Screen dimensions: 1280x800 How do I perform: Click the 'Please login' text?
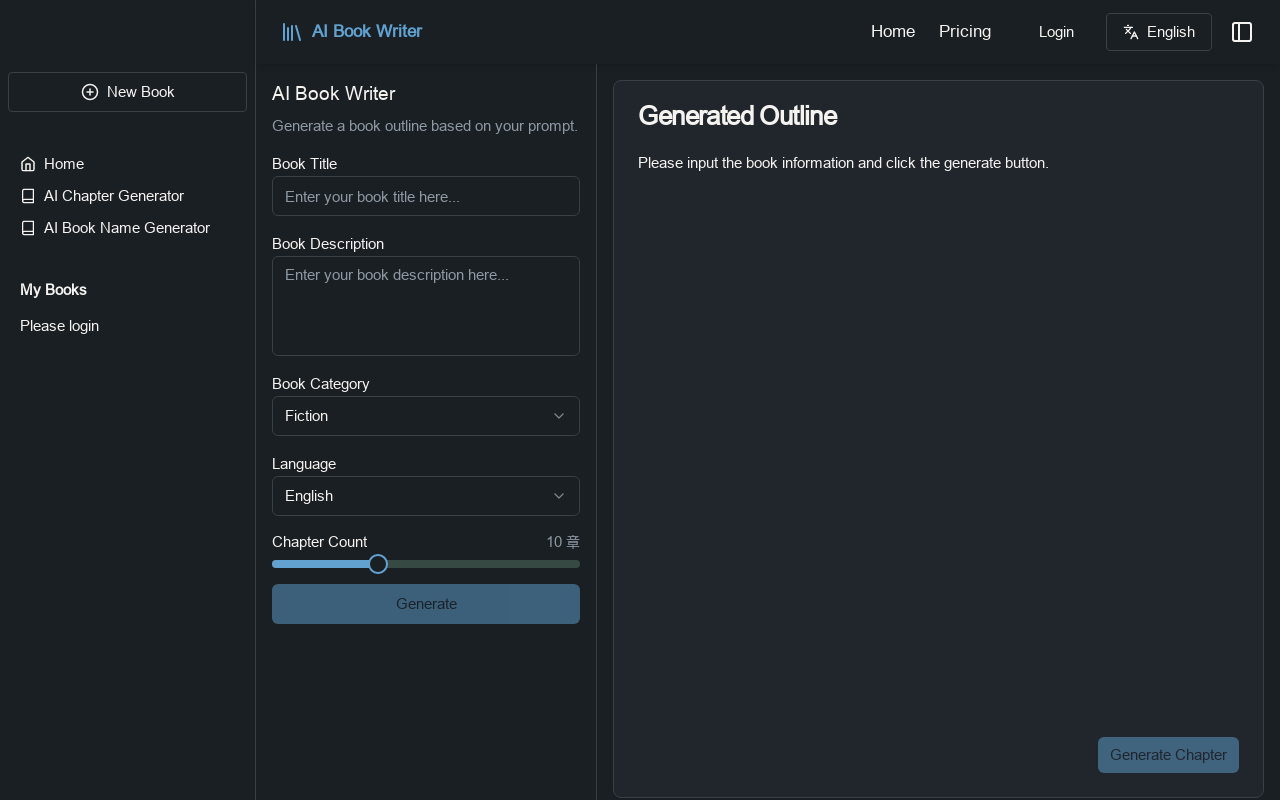pos(59,326)
